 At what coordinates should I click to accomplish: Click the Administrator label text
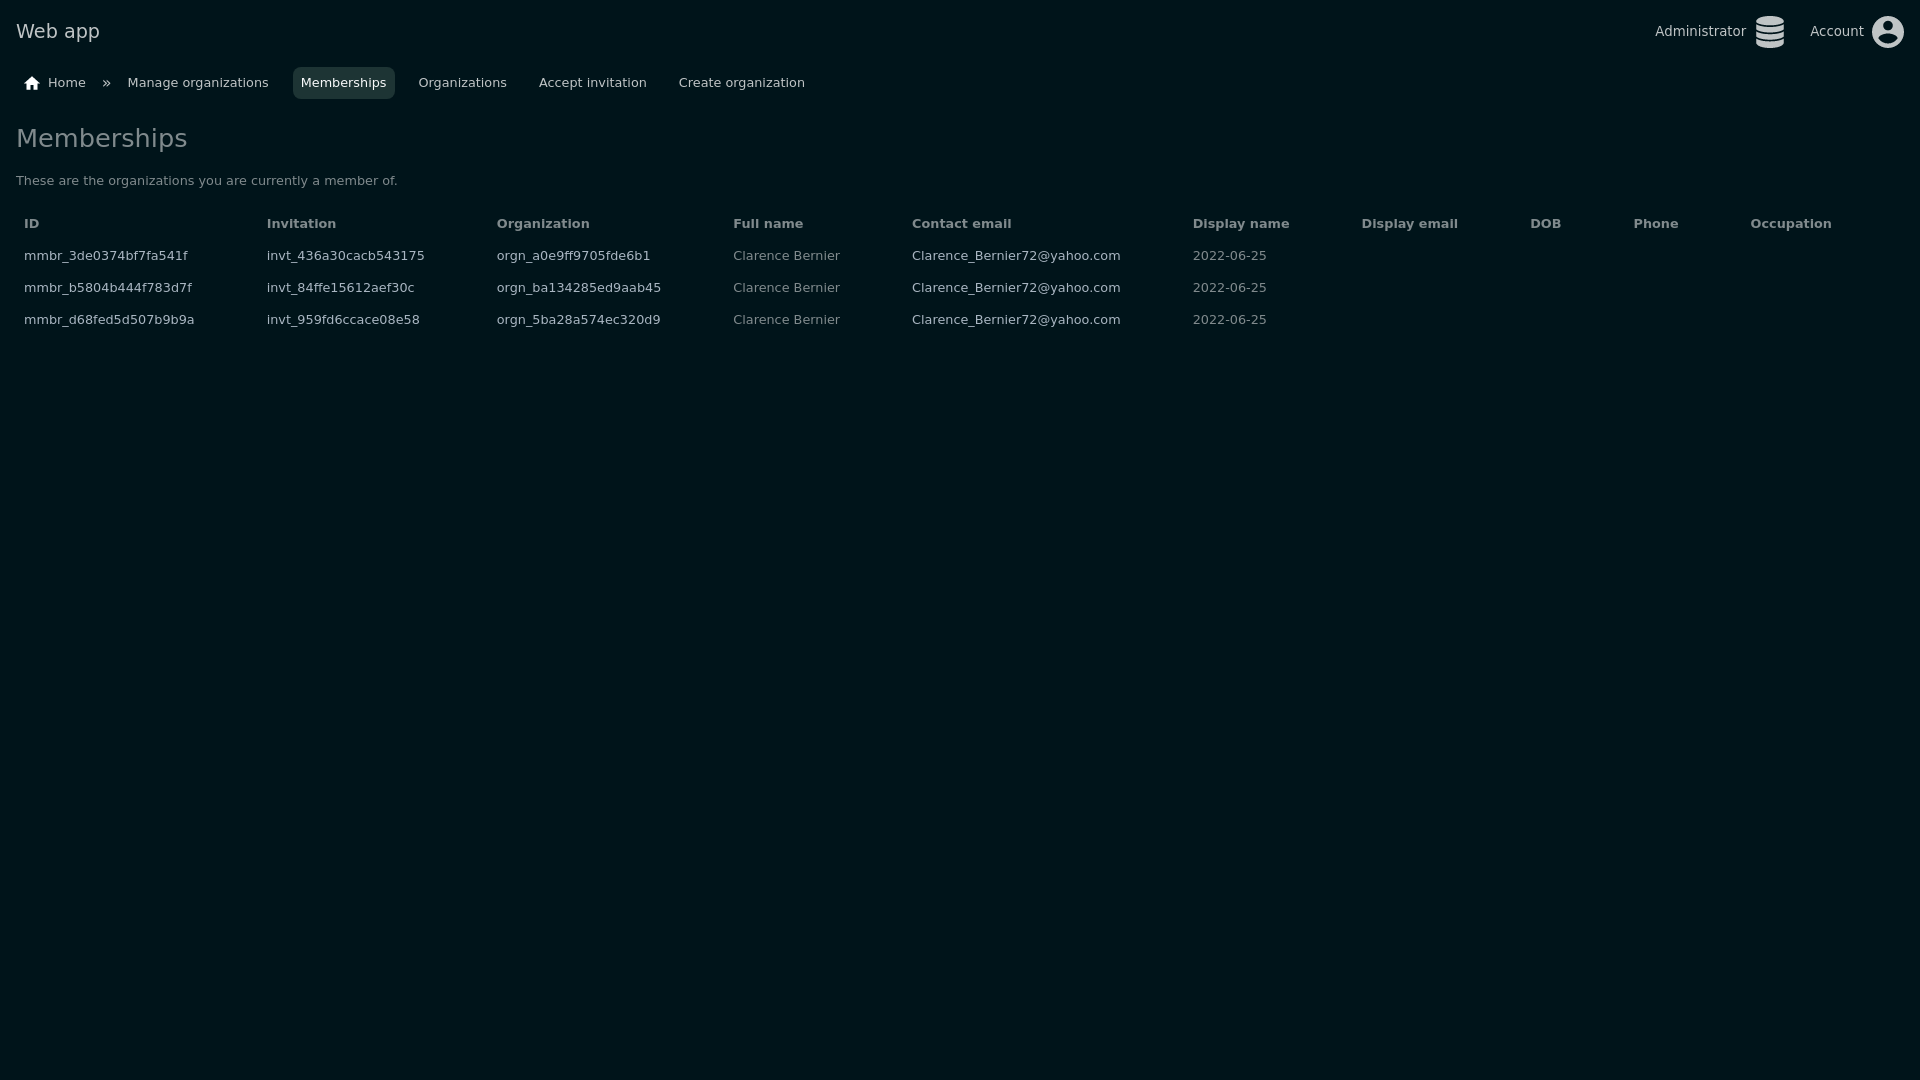(1699, 32)
